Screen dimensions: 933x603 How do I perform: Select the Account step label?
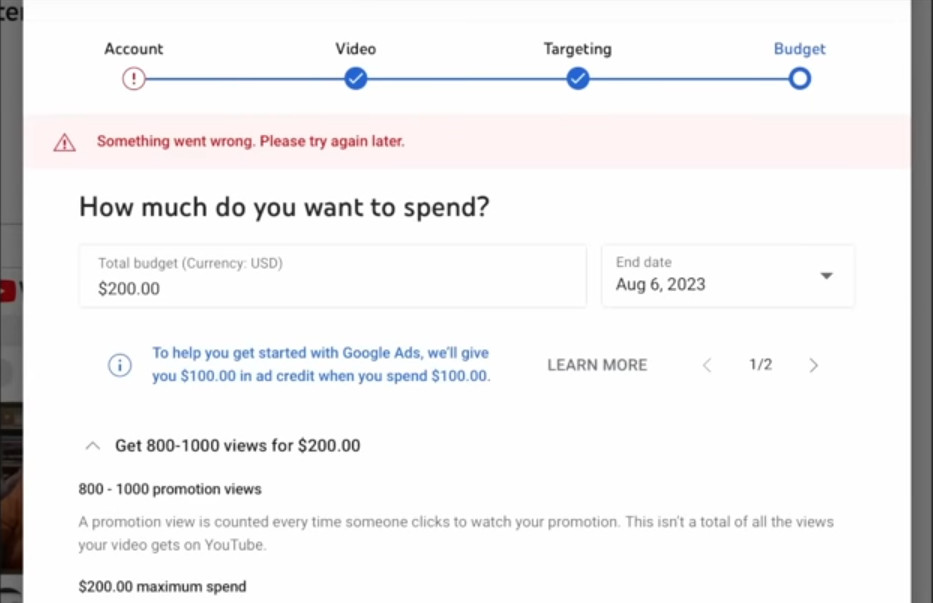[134, 49]
